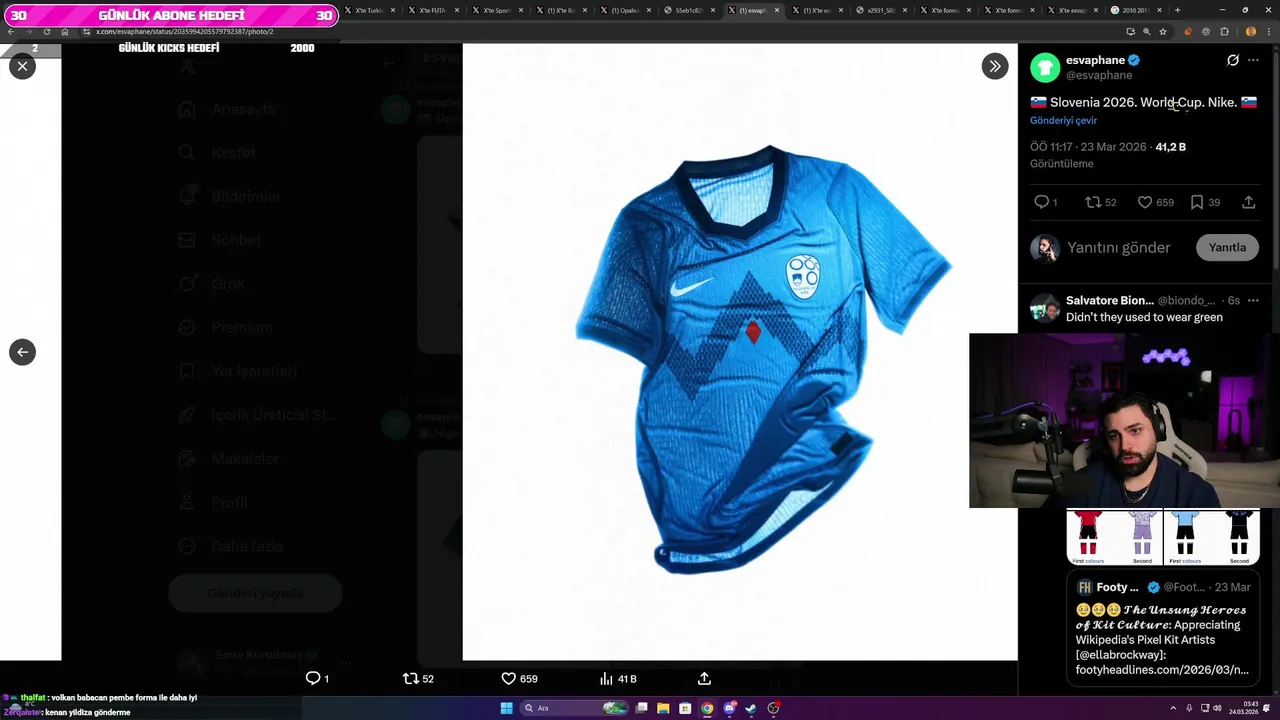Screen dimensions: 1280x720
Task: Click the reply icon in the bottom photo bar
Action: 313,678
